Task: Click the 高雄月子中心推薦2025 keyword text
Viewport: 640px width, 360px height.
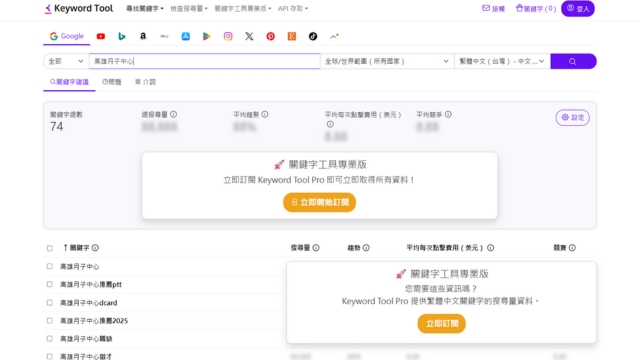Action: [94, 321]
